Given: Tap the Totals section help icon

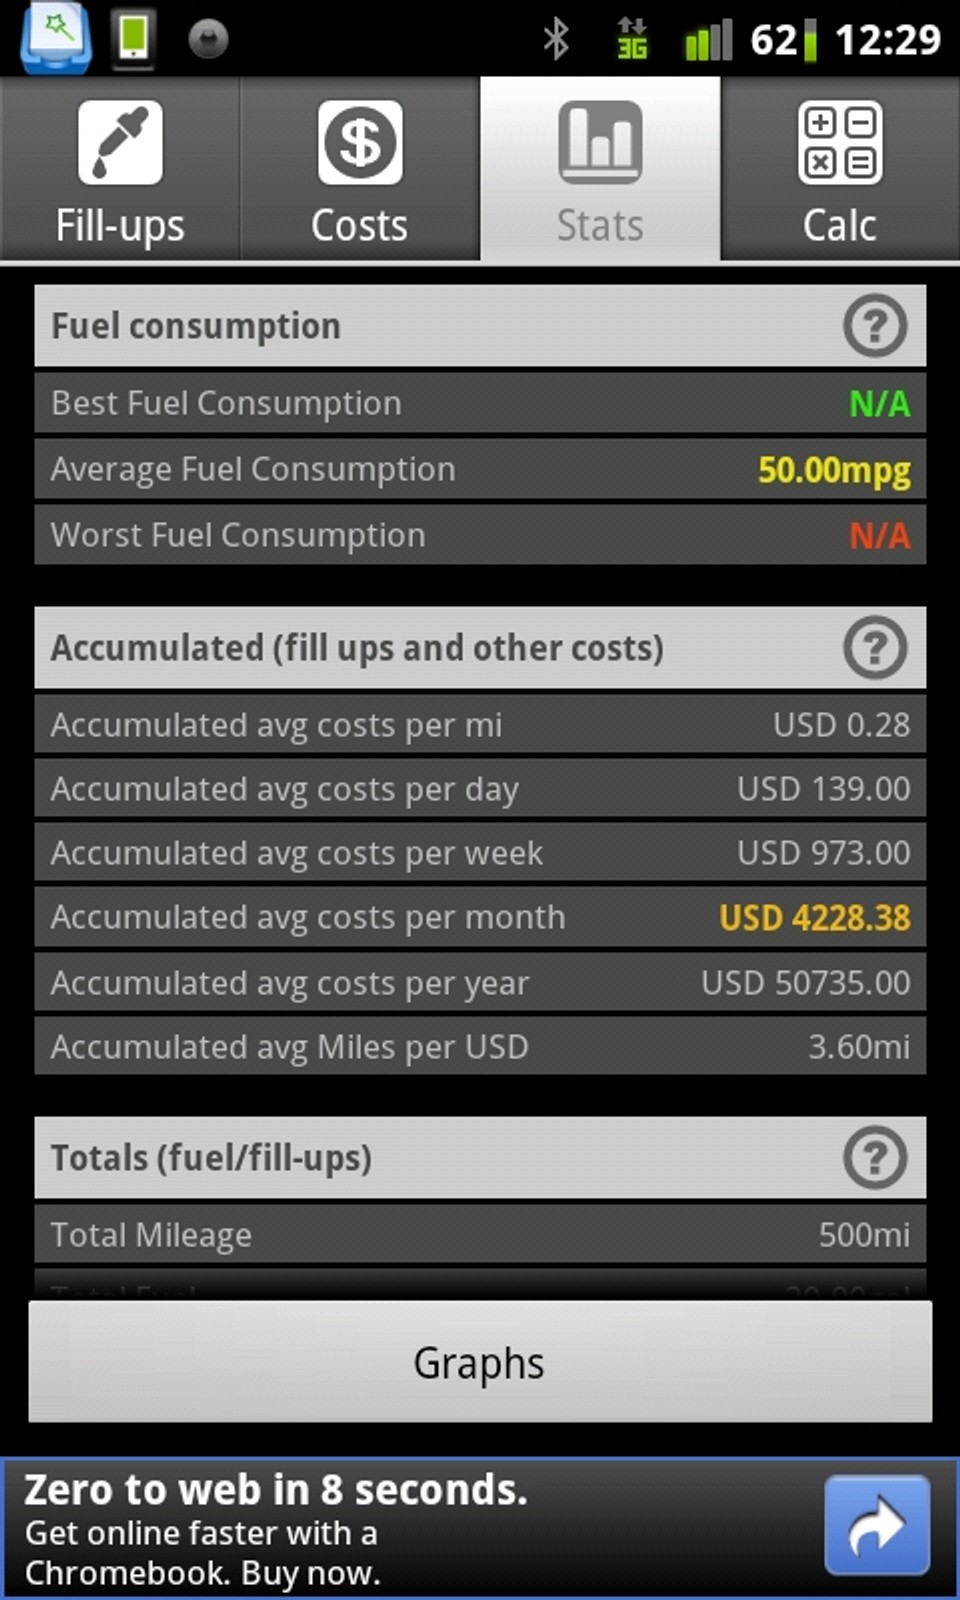Looking at the screenshot, I should tap(875, 1158).
